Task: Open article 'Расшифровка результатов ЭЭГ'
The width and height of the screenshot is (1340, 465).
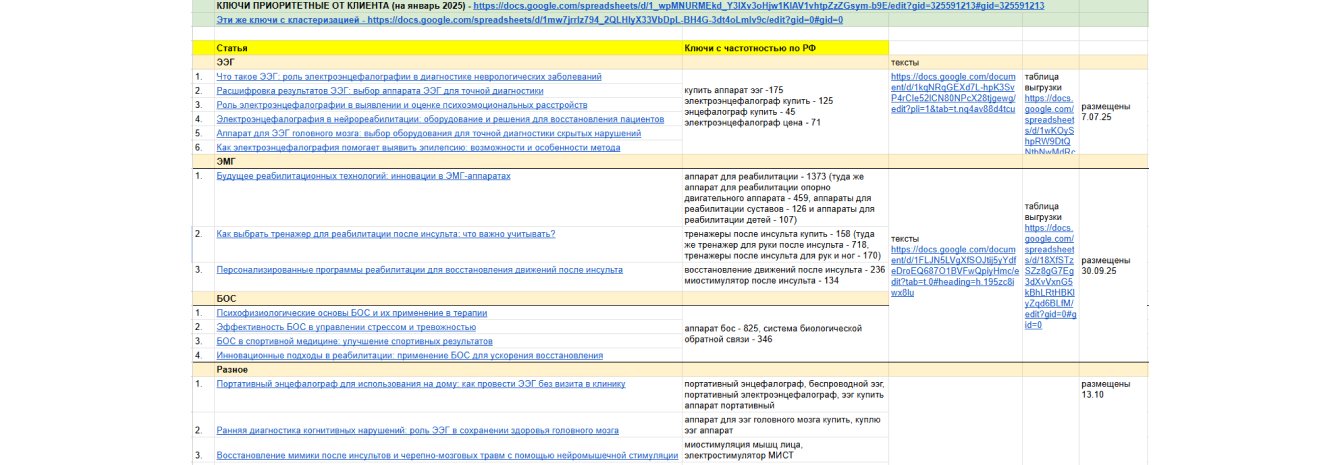Action: tap(380, 90)
